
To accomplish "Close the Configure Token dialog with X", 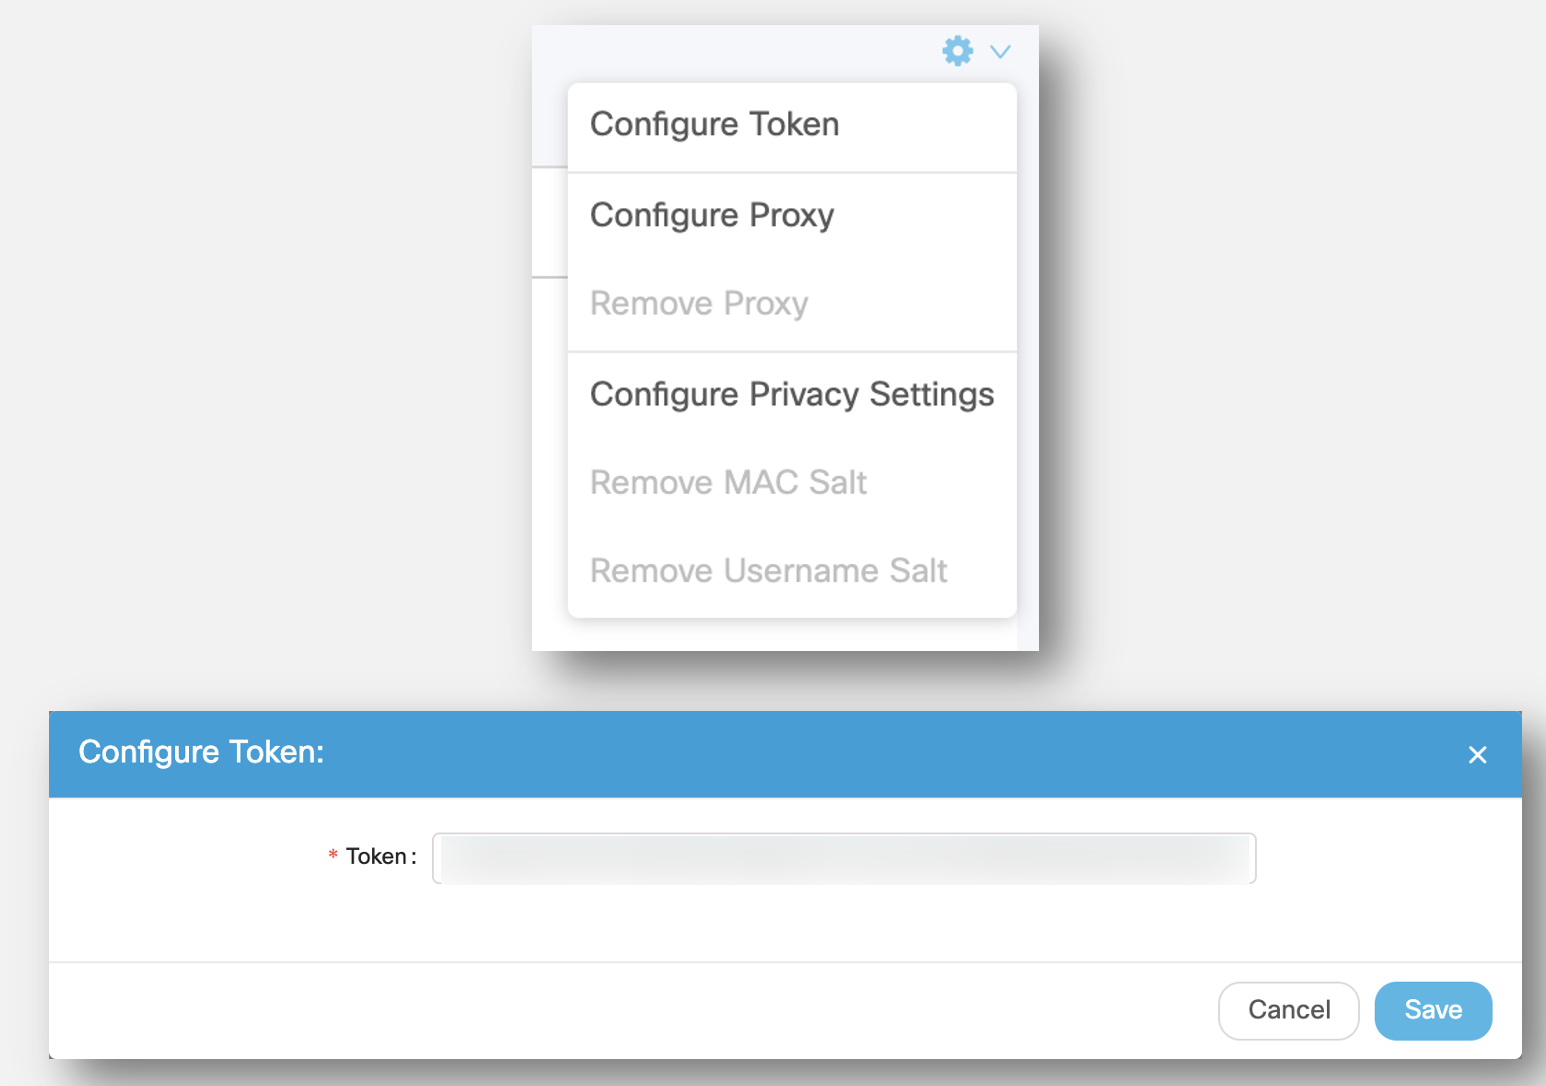I will pos(1477,755).
